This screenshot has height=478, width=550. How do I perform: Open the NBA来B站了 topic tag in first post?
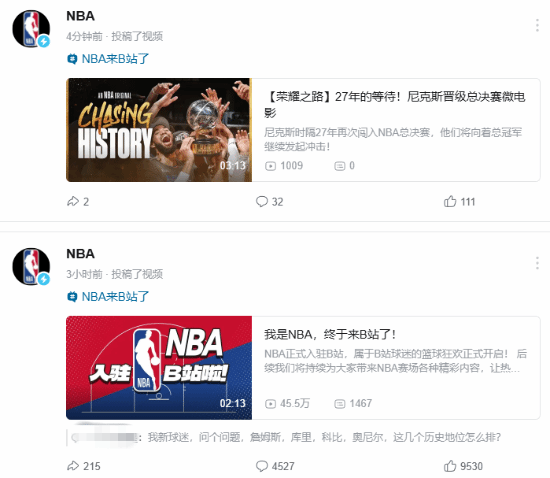108,59
